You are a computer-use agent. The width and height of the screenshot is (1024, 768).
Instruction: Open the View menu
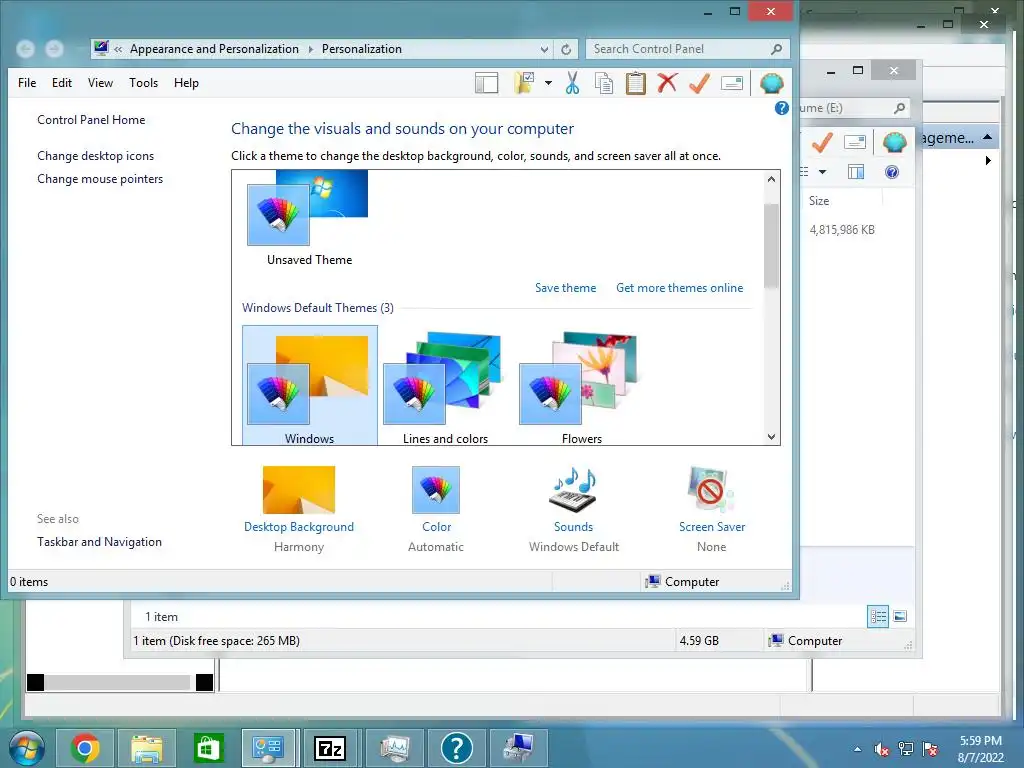101,83
